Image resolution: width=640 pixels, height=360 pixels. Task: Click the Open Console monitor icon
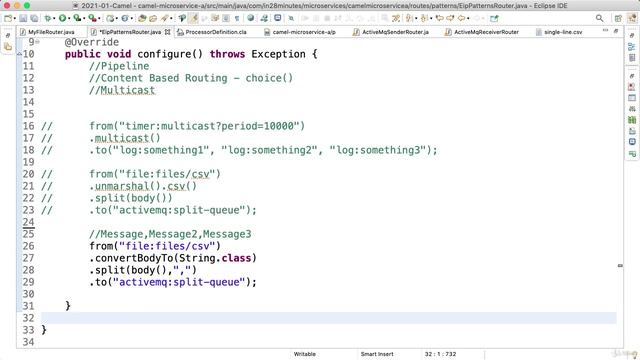pyautogui.click(x=278, y=18)
